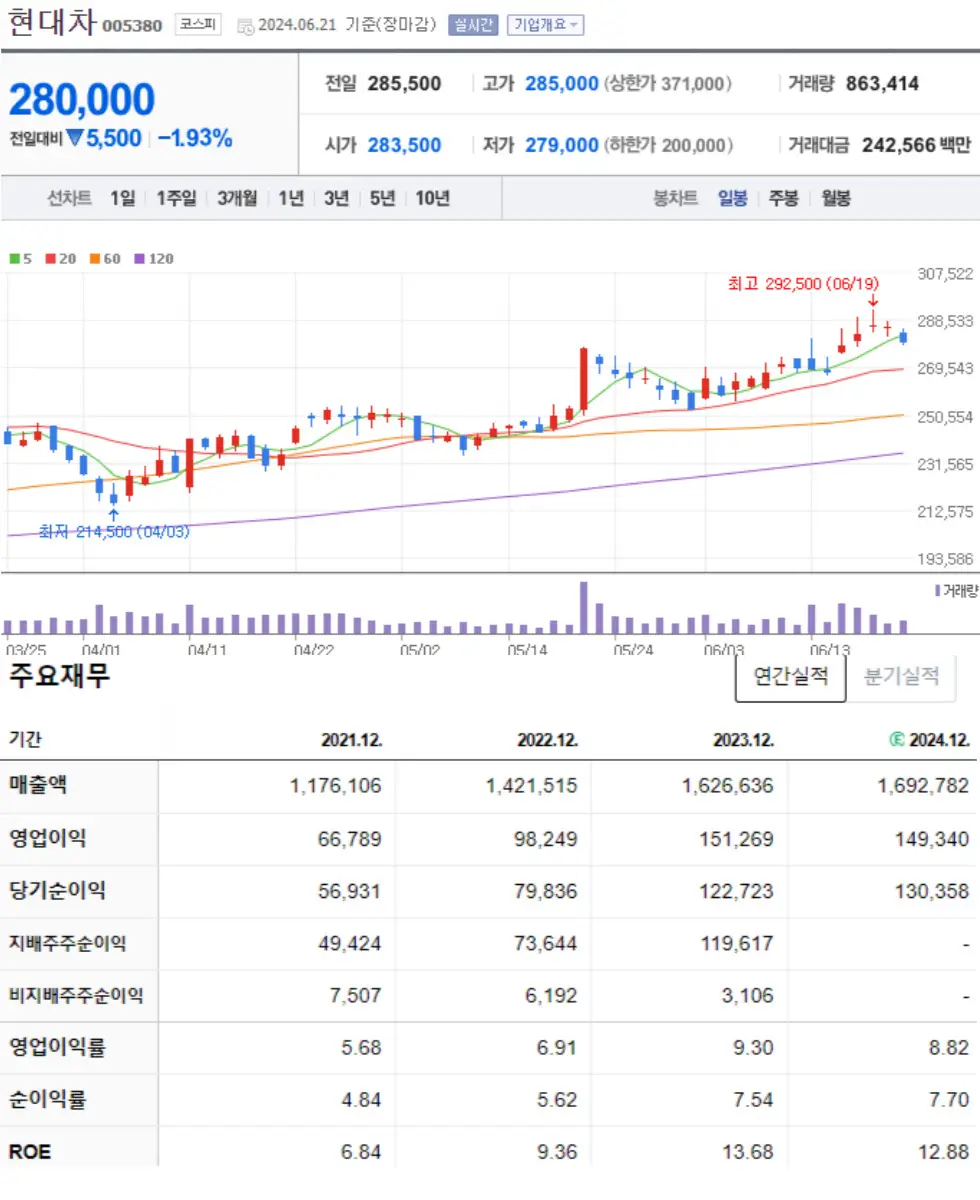Click the down arrow icon beside 5,500
This screenshot has width=980, height=1200.
click(74, 139)
